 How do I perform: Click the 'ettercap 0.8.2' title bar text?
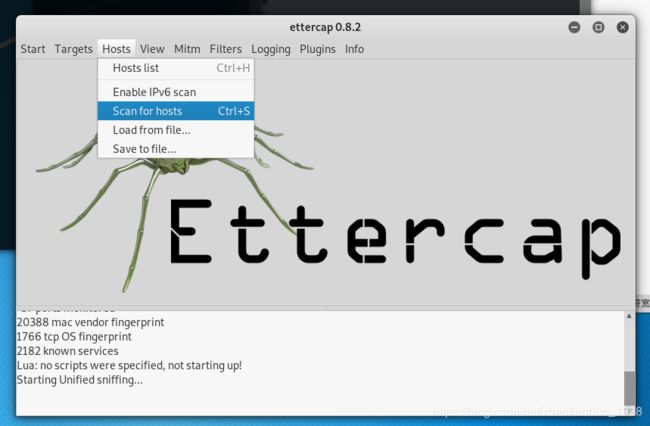(x=325, y=27)
